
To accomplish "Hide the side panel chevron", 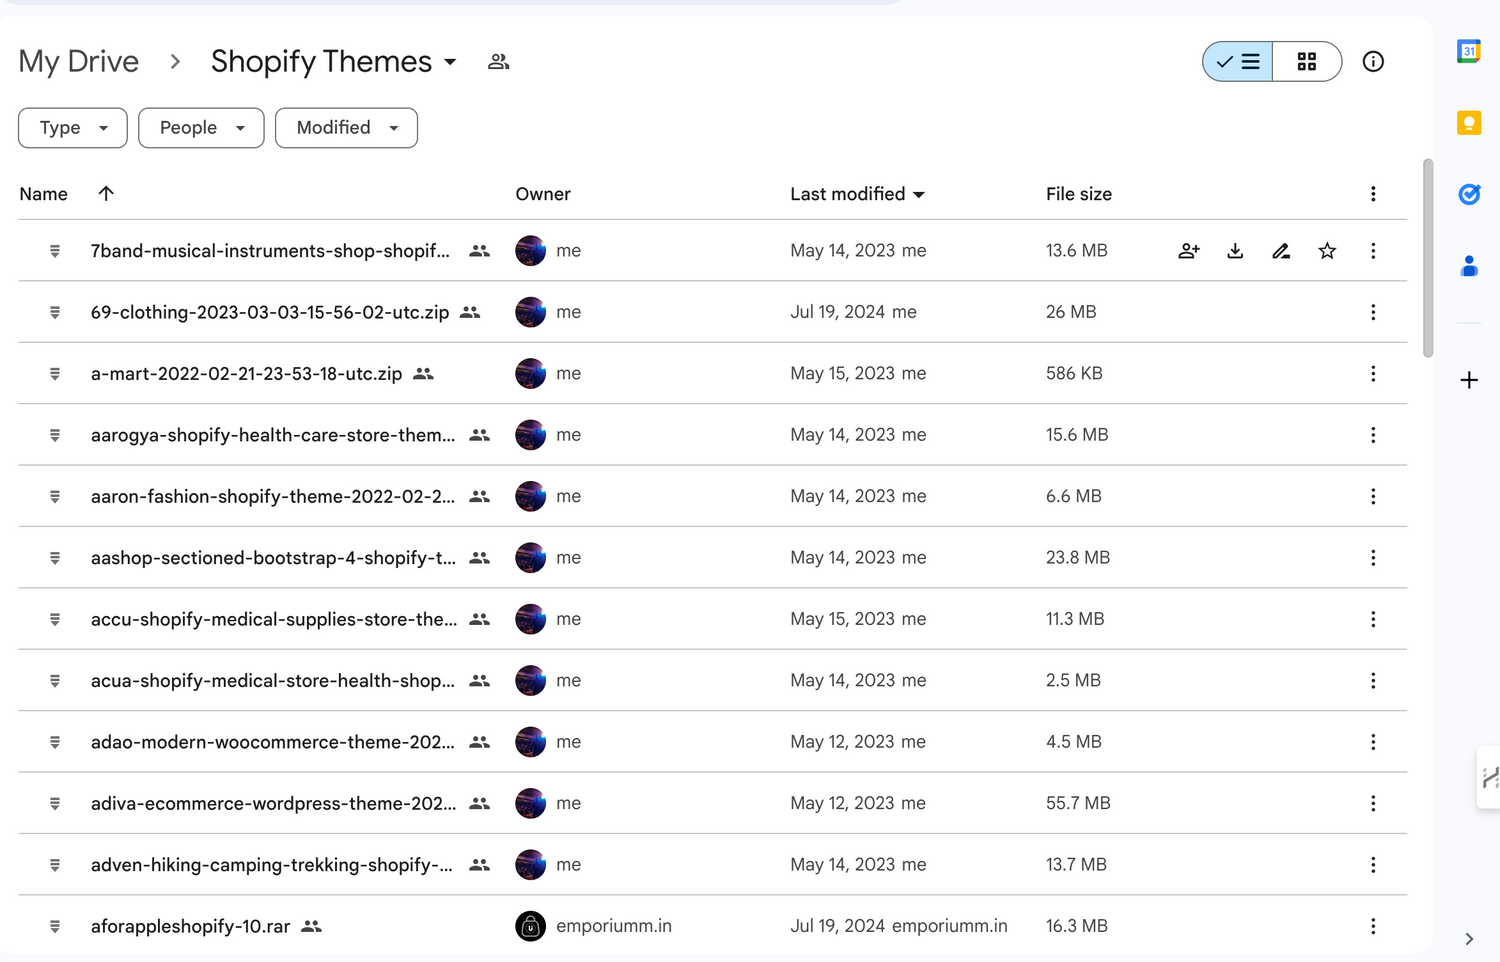I will [x=1468, y=939].
